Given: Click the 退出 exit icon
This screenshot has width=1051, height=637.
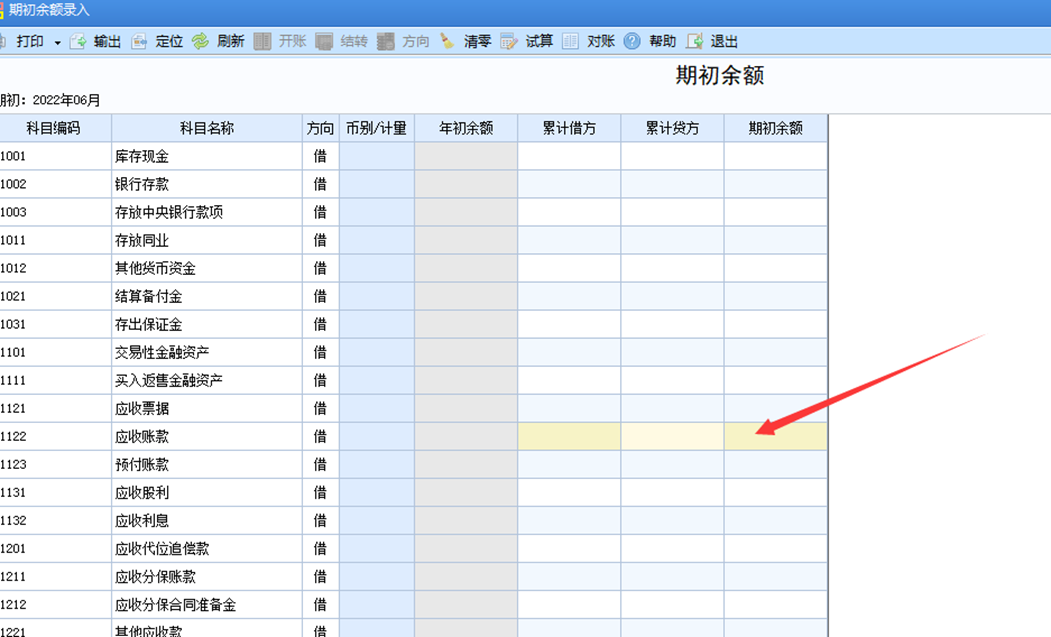Looking at the screenshot, I should pyautogui.click(x=694, y=42).
